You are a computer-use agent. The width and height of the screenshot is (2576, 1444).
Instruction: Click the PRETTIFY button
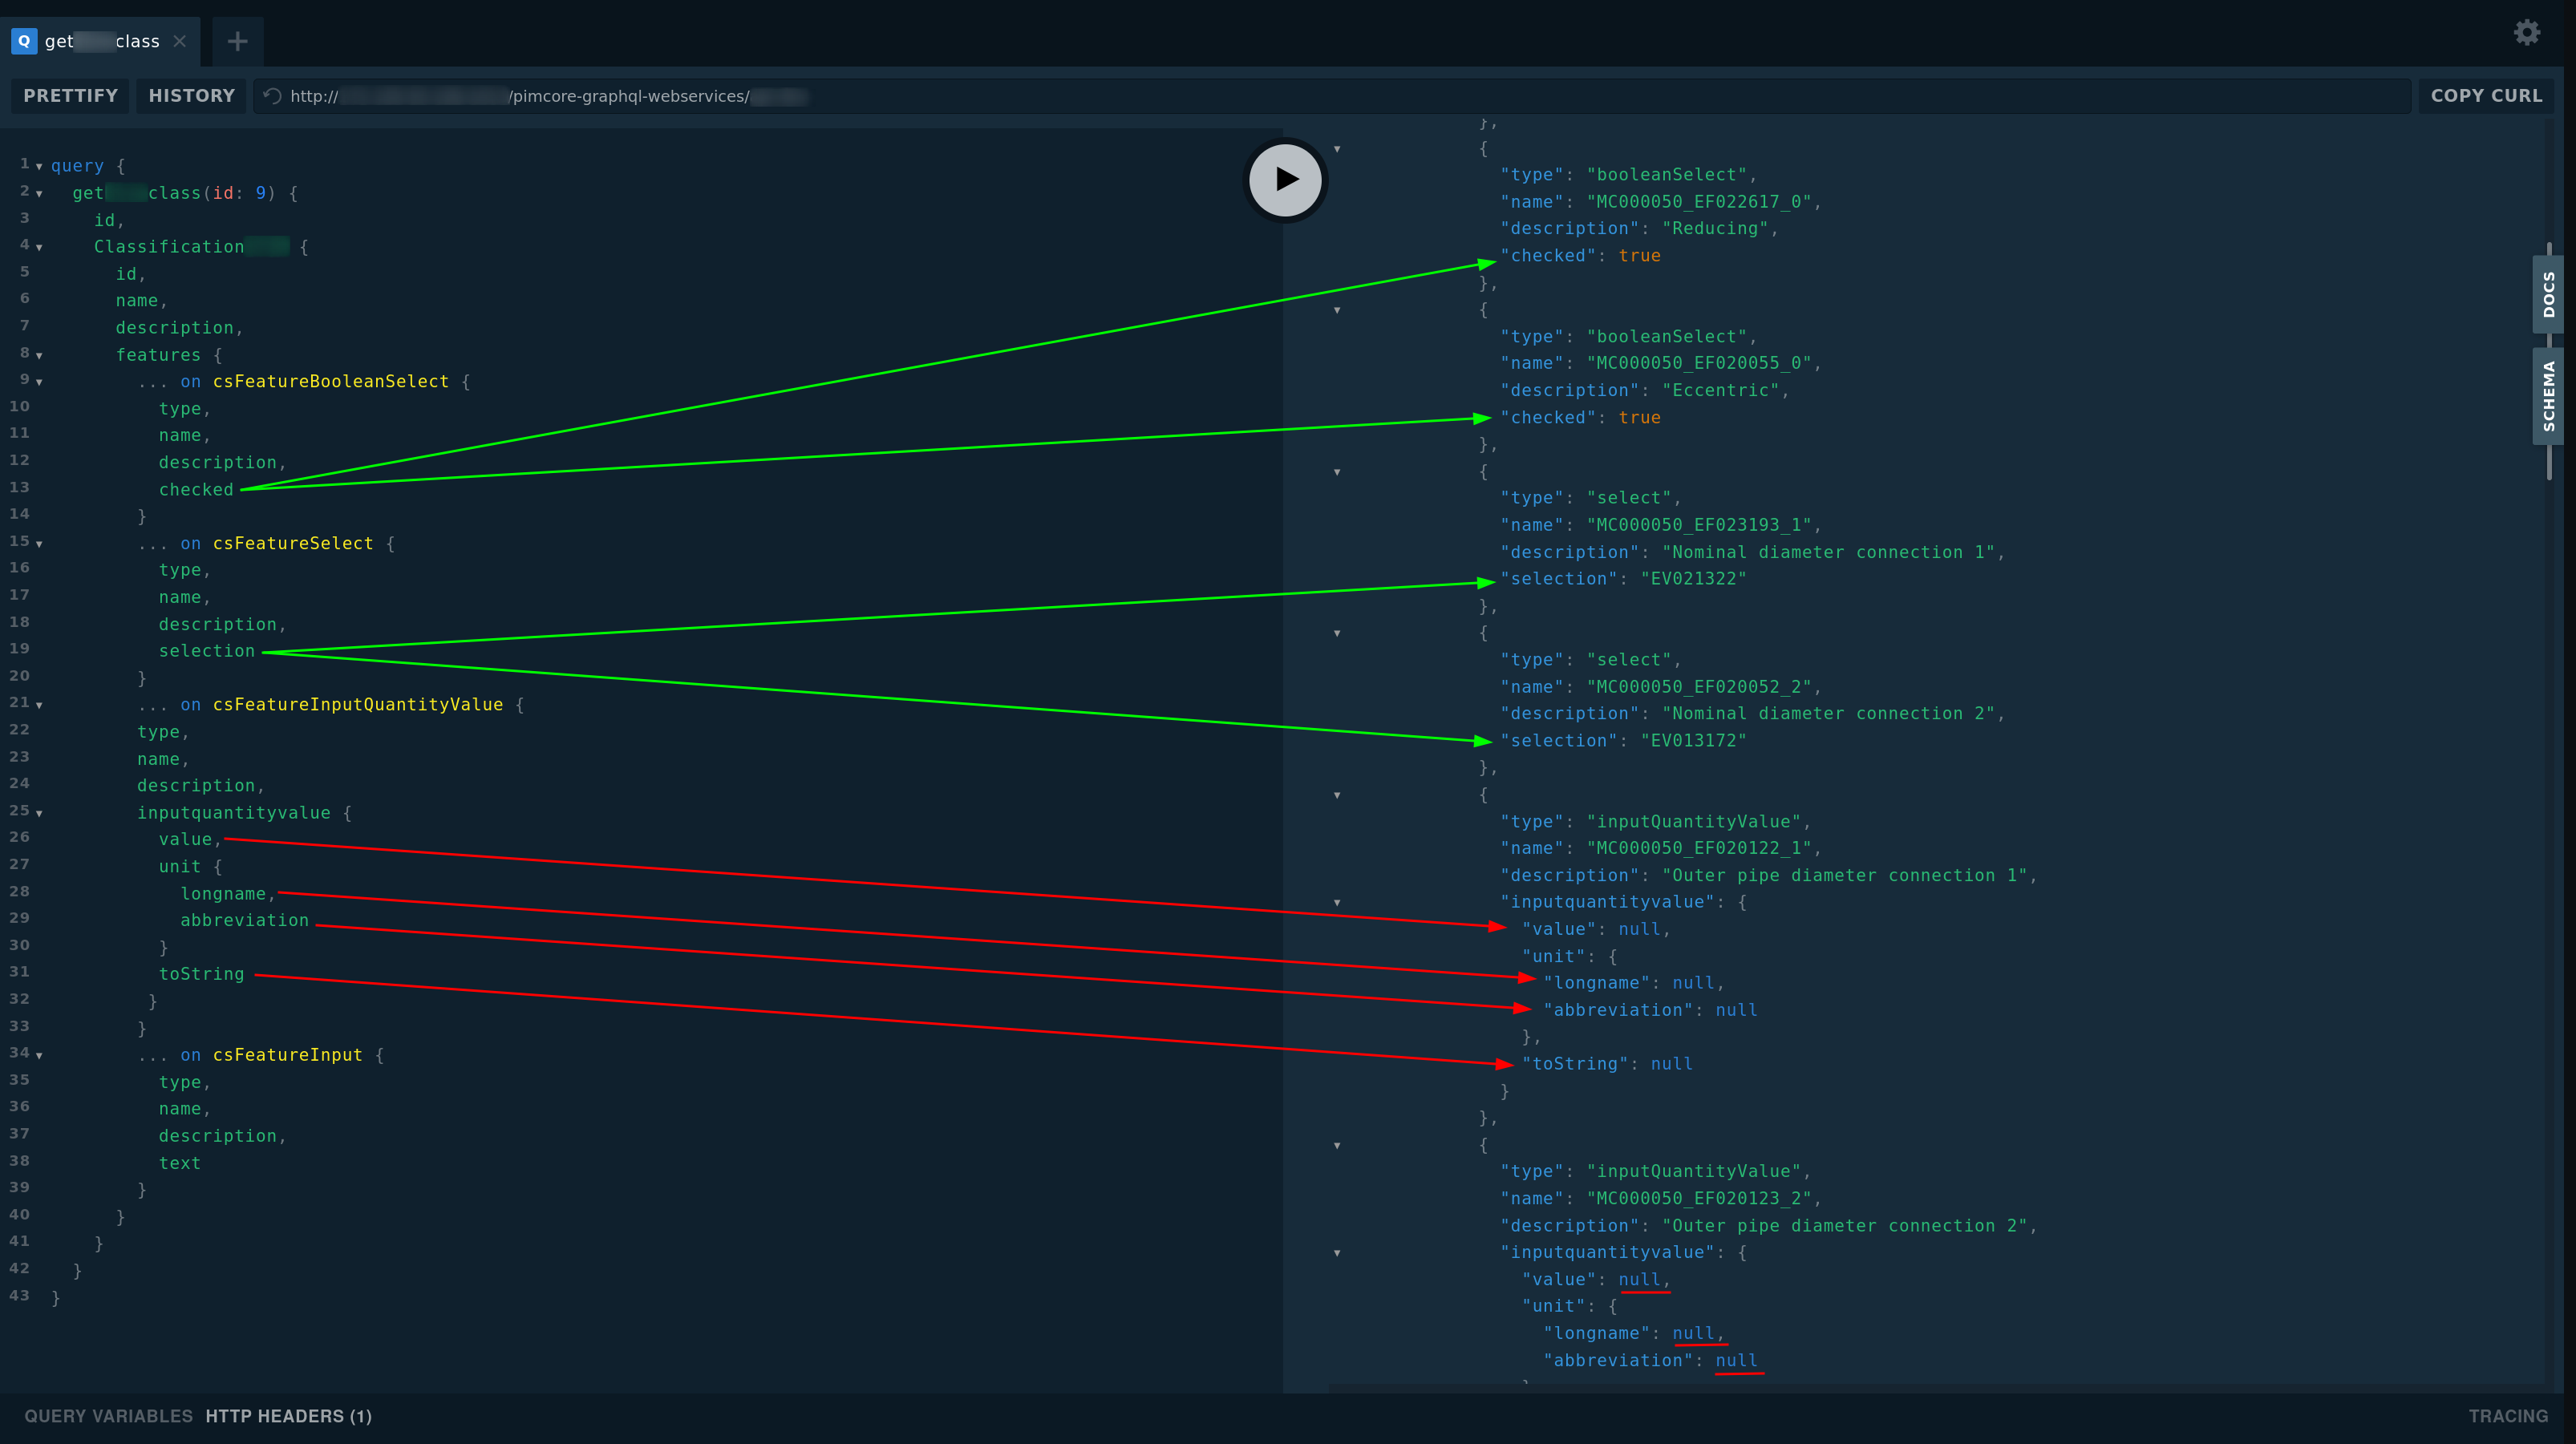click(69, 95)
